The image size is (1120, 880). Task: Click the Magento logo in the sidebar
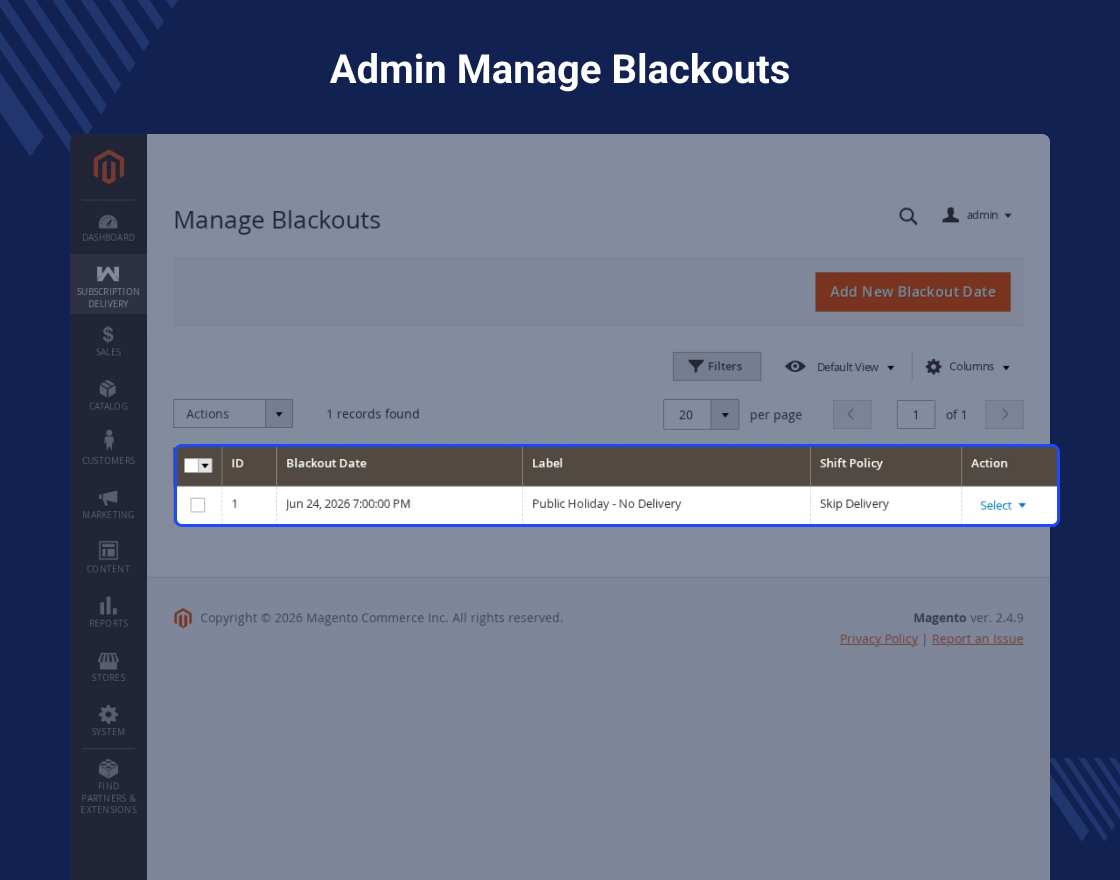109,166
